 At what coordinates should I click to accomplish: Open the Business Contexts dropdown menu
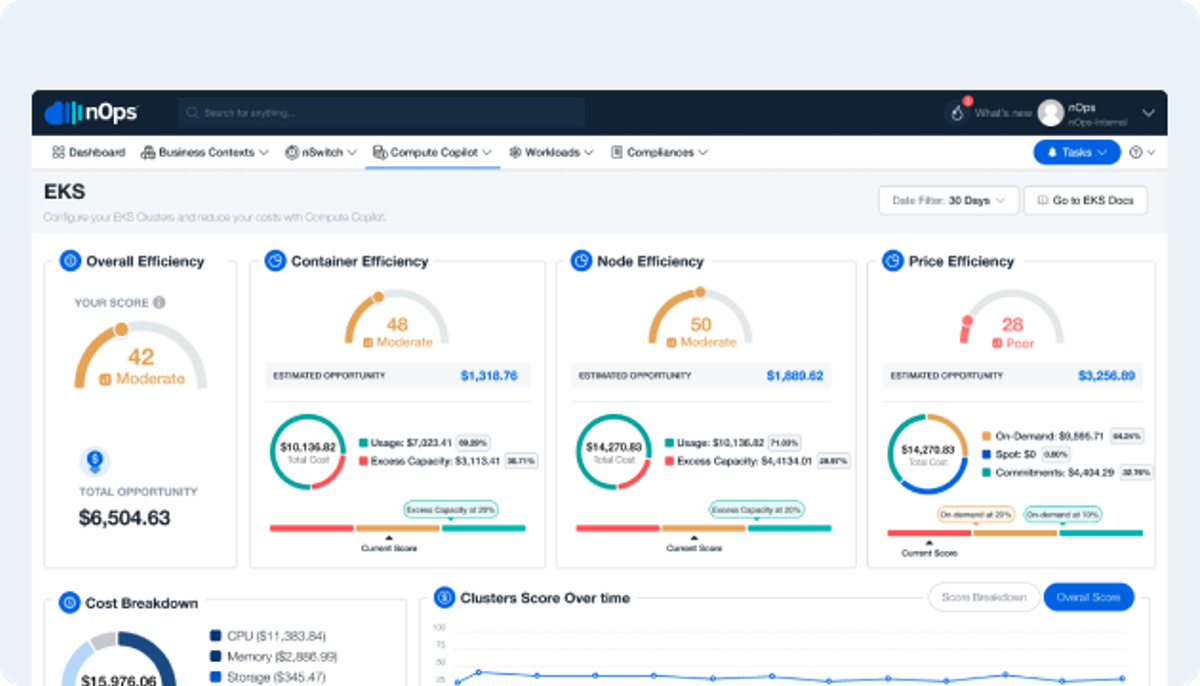point(205,153)
